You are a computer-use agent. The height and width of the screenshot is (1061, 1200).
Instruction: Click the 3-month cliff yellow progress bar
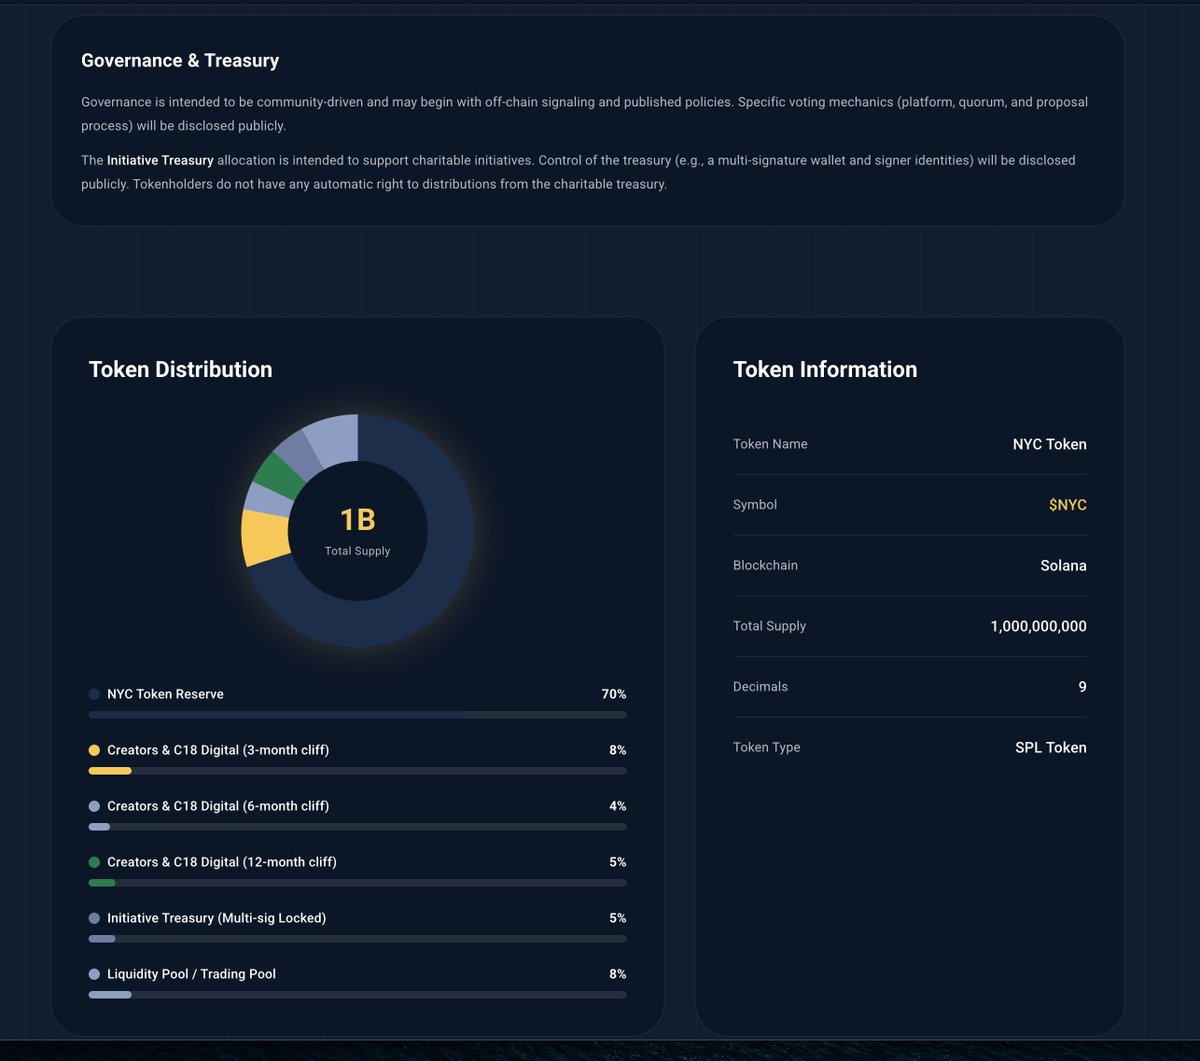point(110,771)
